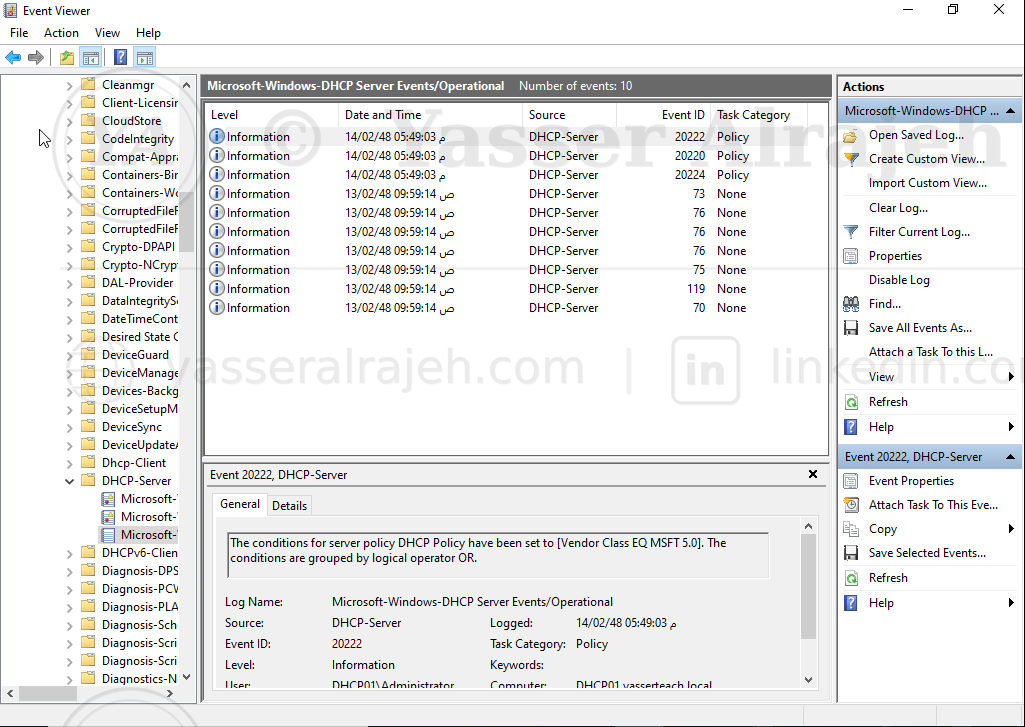Click the Save All Events As disk icon
This screenshot has width=1025, height=727.
pyautogui.click(x=850, y=328)
